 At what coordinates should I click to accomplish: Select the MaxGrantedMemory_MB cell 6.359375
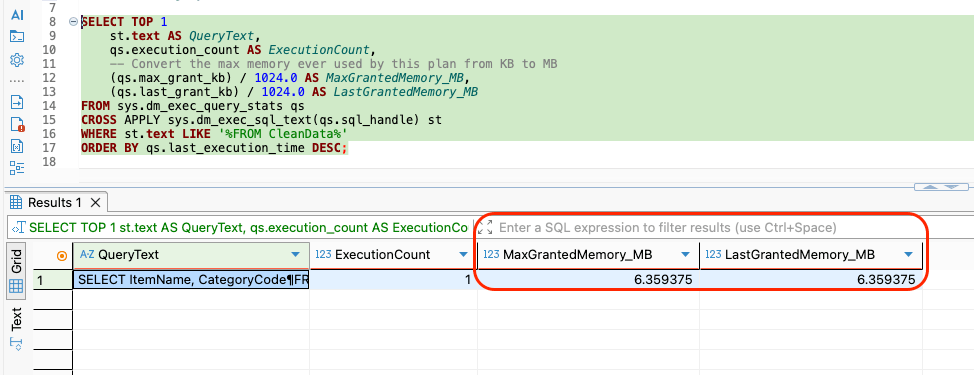point(588,280)
